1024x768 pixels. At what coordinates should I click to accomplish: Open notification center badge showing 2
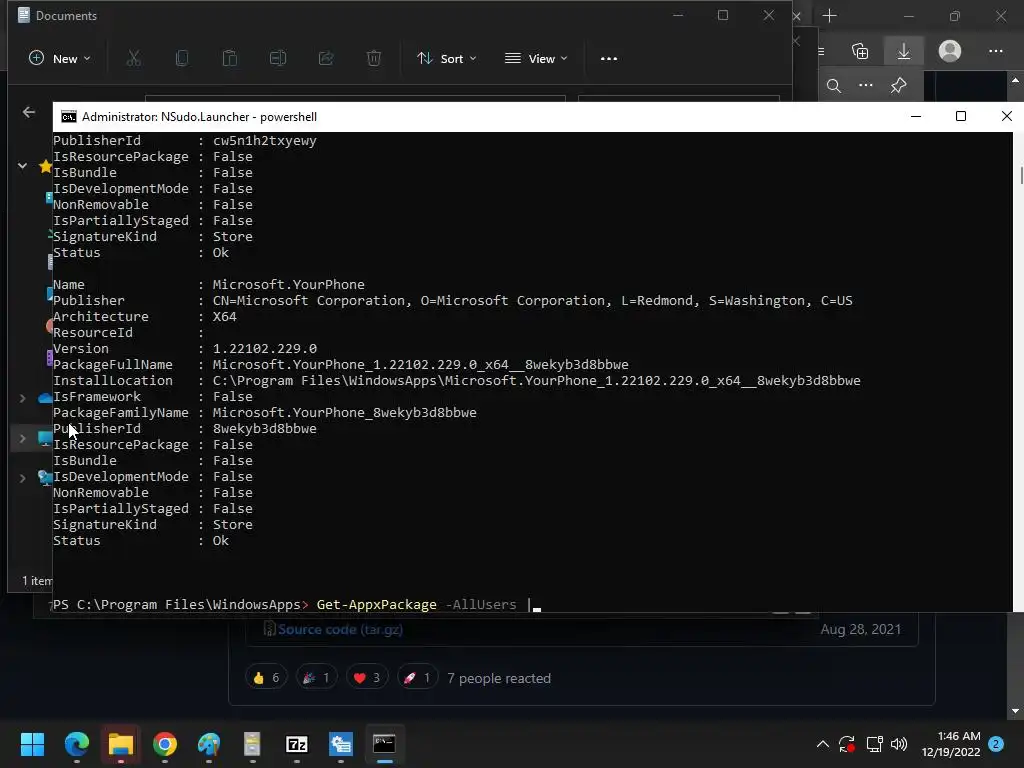pos(996,744)
